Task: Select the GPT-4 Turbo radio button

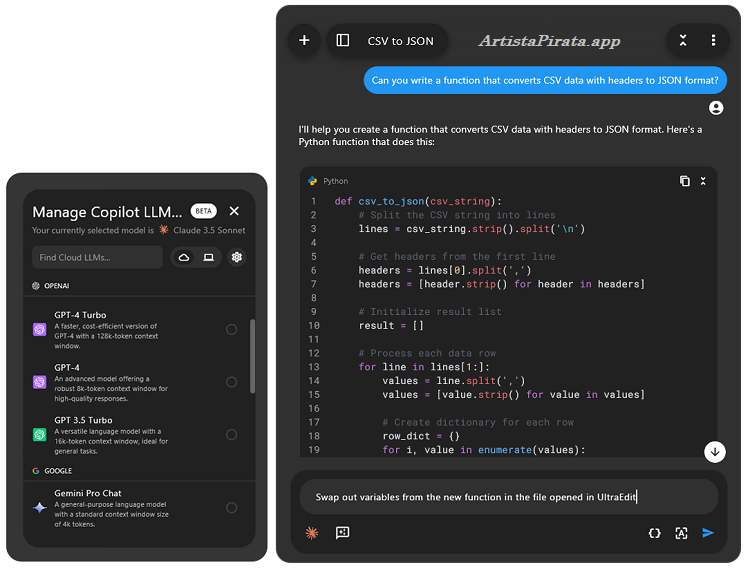Action: (232, 329)
